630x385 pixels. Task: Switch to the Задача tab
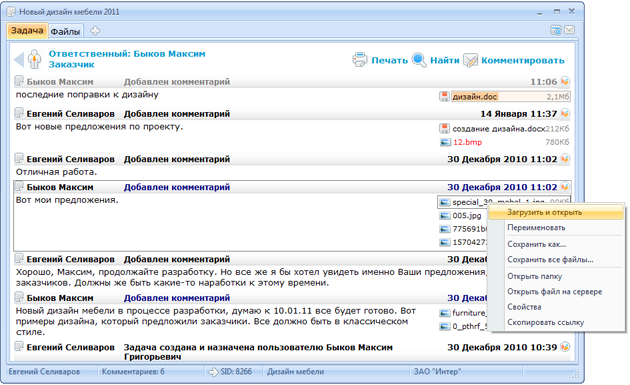coord(27,31)
